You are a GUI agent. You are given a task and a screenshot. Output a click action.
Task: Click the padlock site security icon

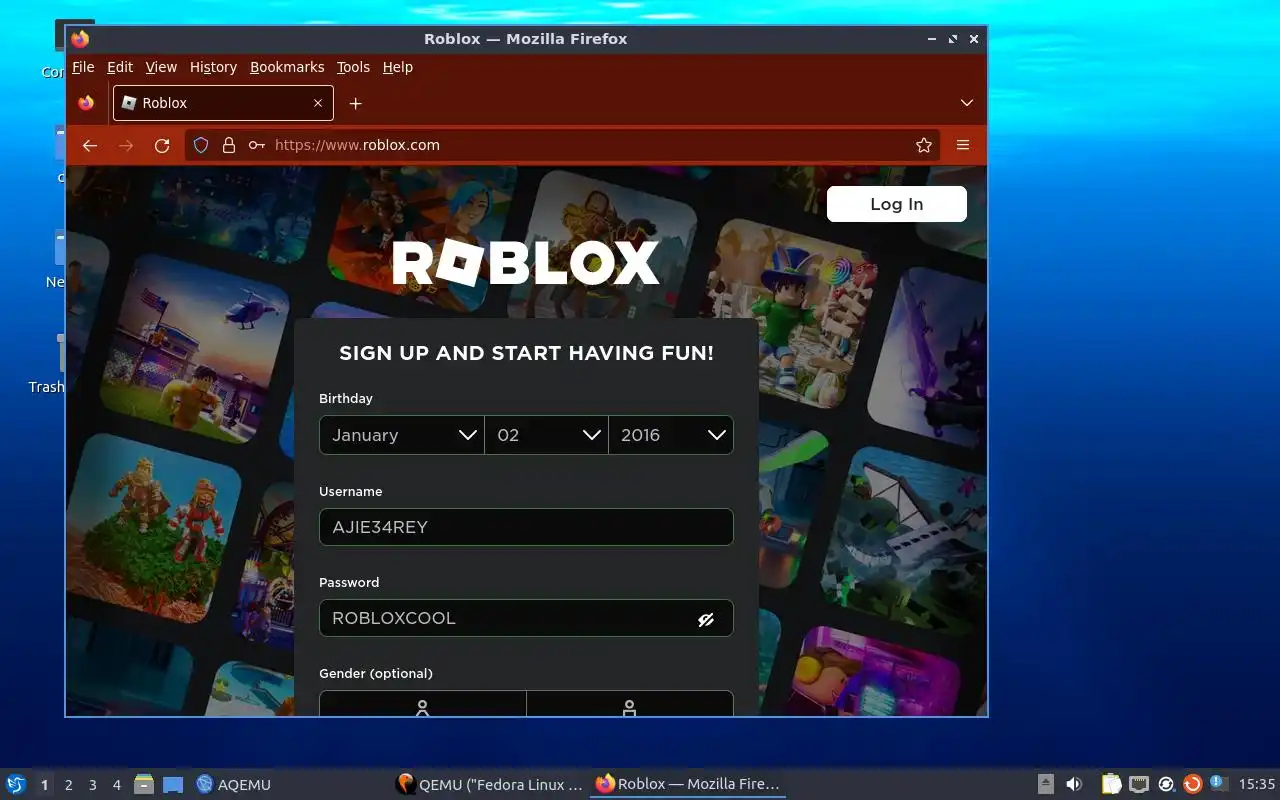pyautogui.click(x=229, y=145)
